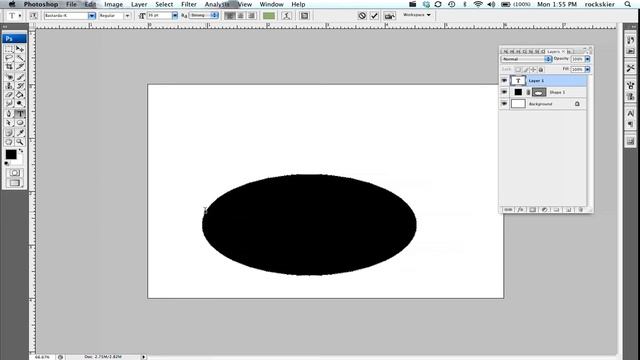This screenshot has height=360, width=640.
Task: Open the Workspace dropdown
Action: click(x=417, y=15)
